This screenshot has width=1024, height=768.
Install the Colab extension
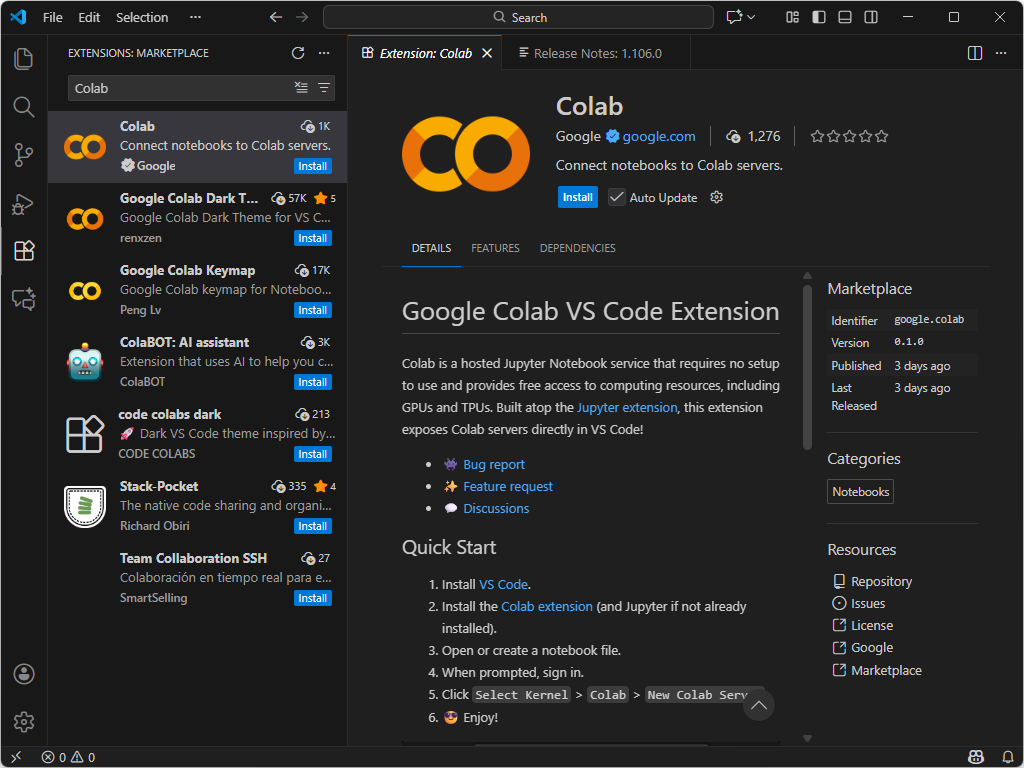click(x=577, y=197)
